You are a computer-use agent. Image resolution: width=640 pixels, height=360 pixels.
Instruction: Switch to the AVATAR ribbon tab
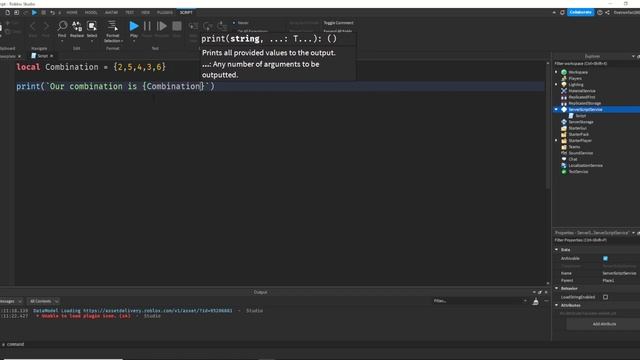[x=111, y=13]
